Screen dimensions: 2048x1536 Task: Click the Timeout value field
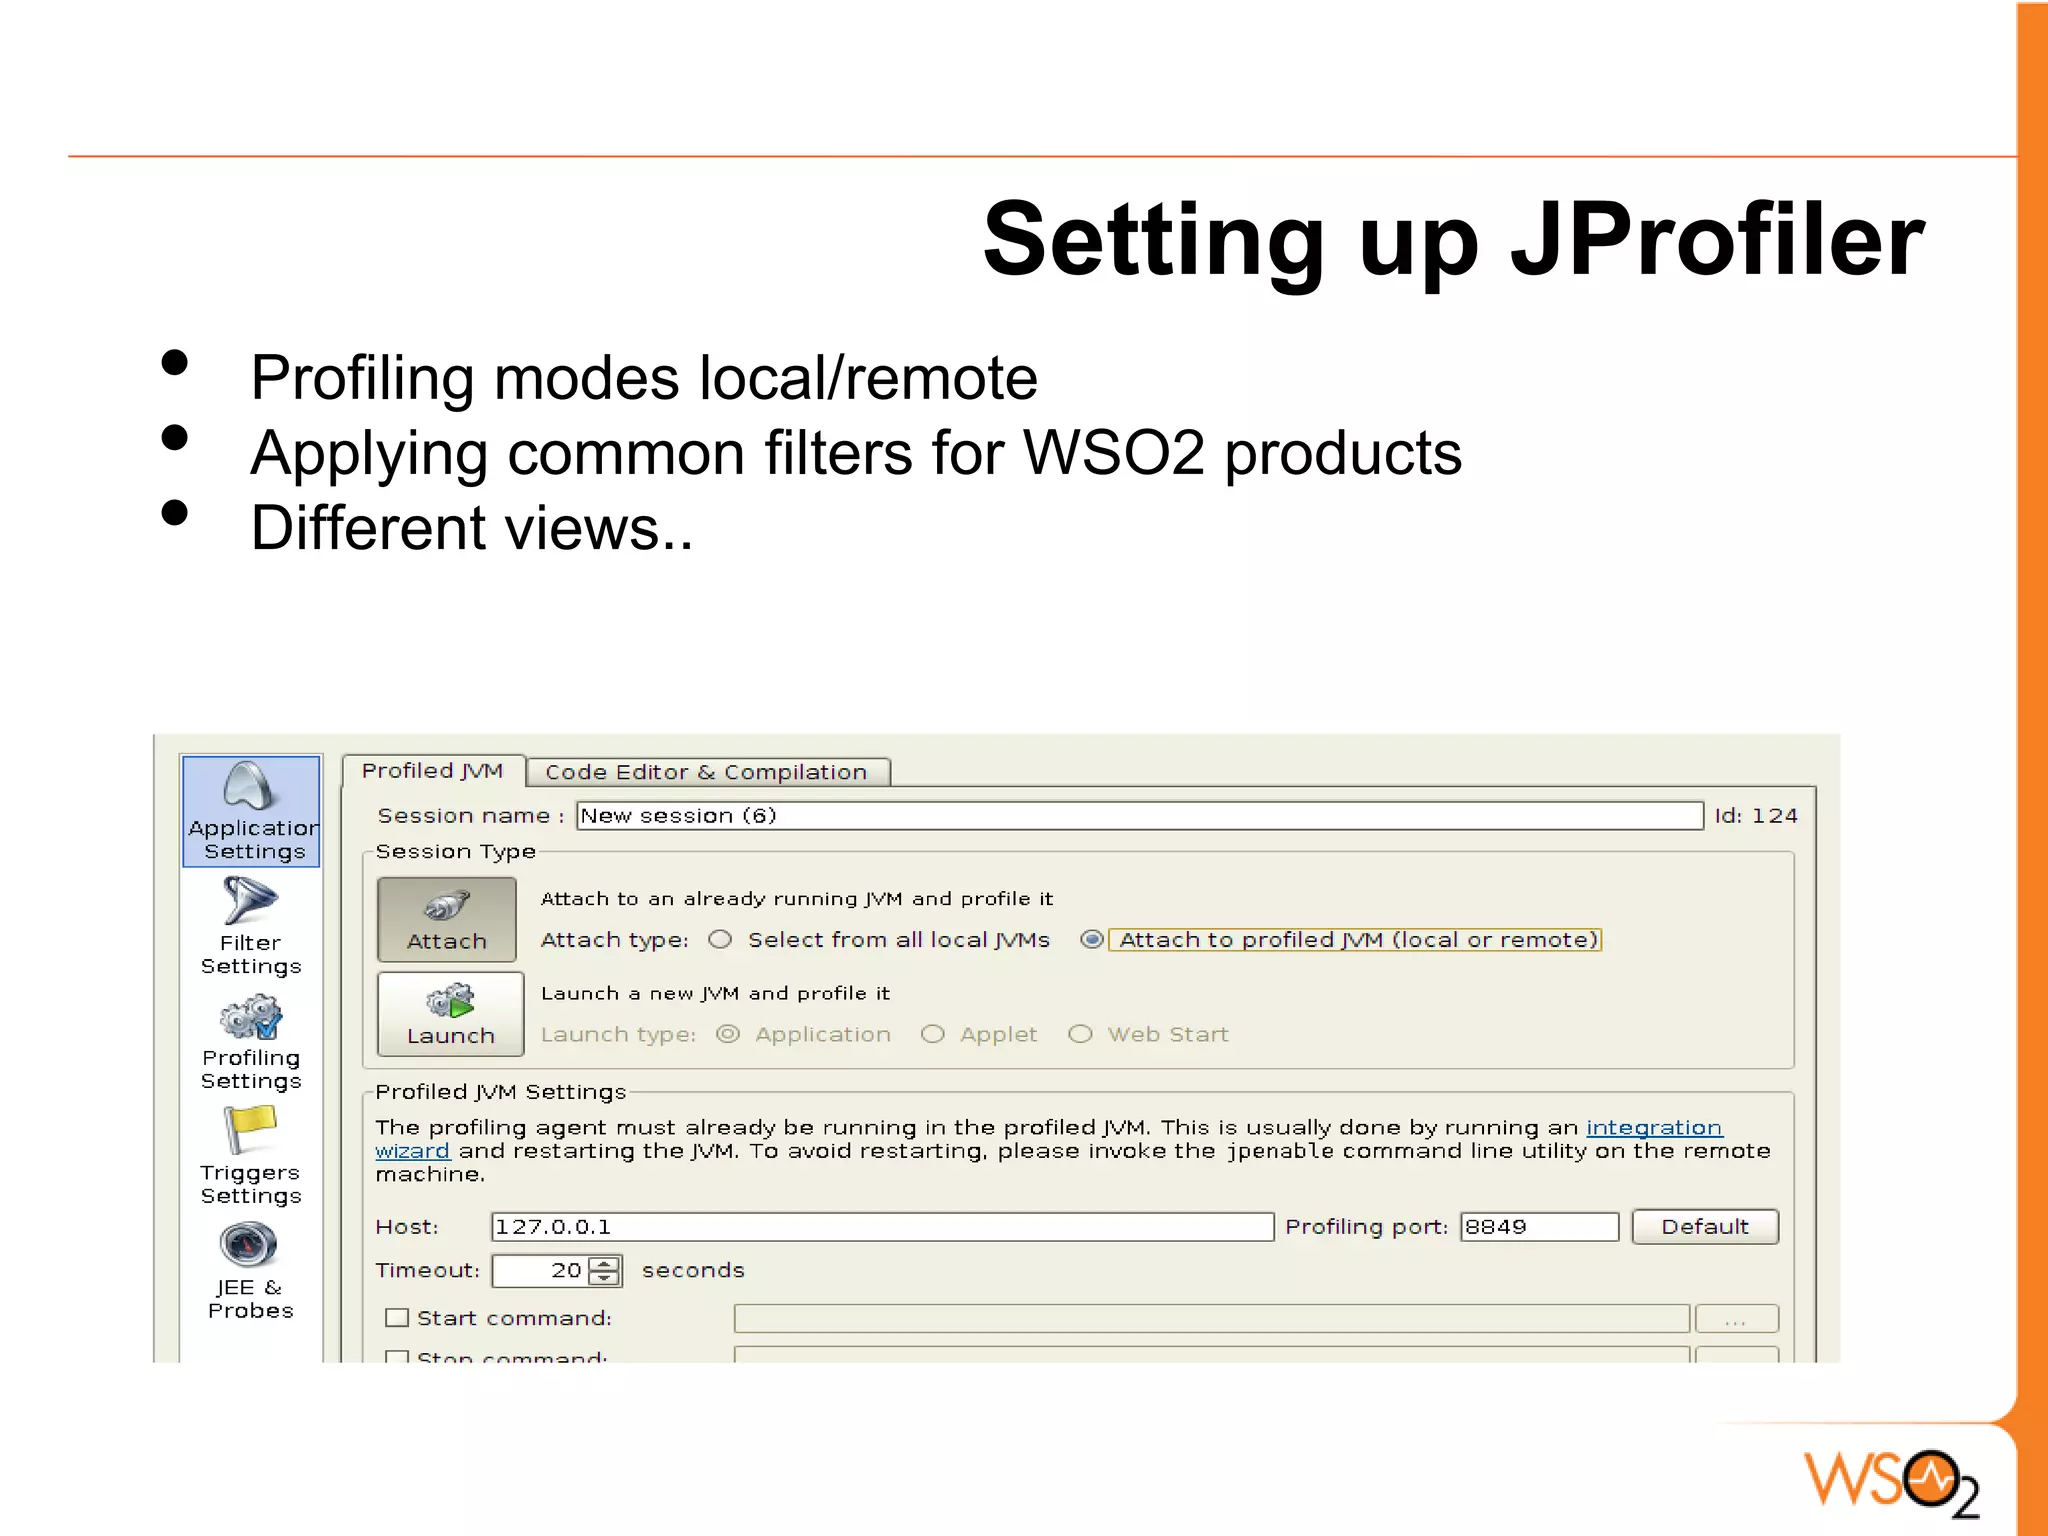coord(541,1271)
